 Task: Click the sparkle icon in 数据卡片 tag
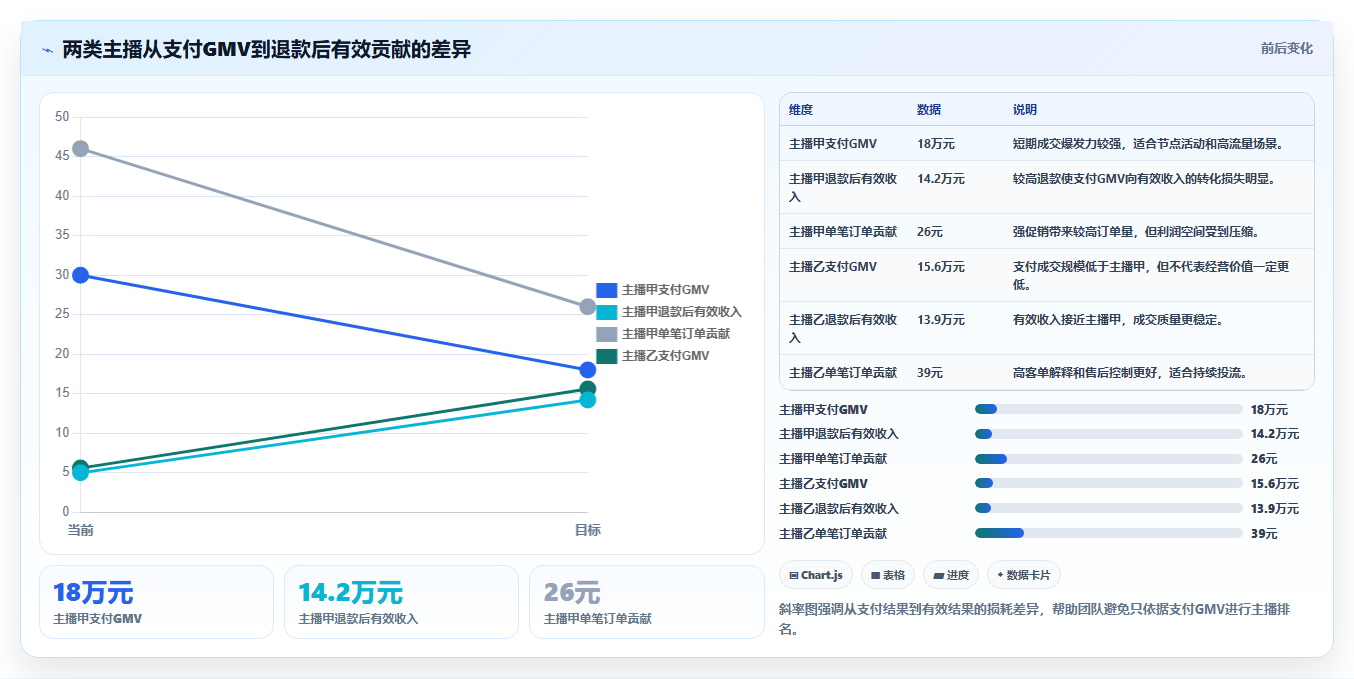coord(1000,575)
